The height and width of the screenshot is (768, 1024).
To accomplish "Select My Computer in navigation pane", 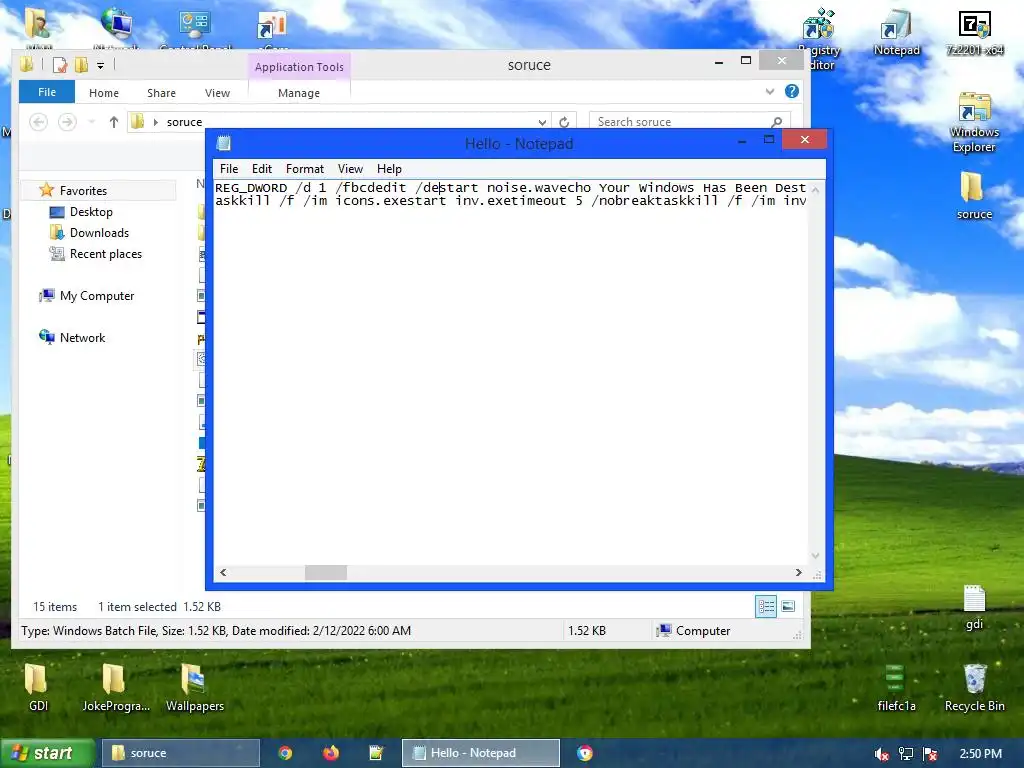I will (97, 296).
